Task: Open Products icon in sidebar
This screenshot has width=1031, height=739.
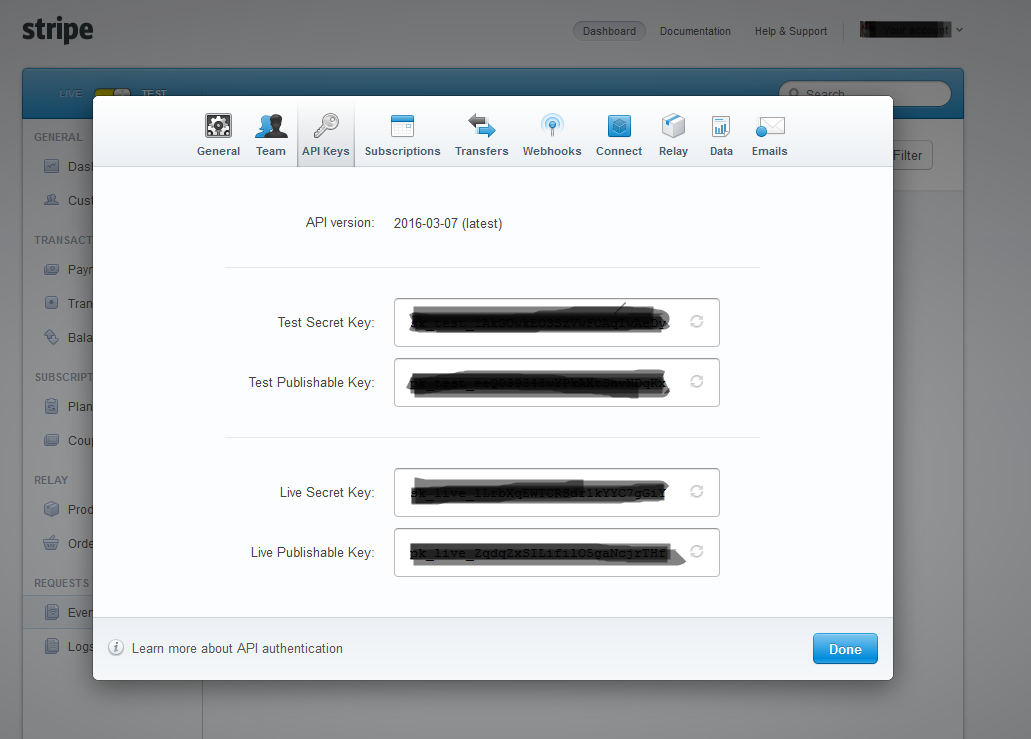Action: (51, 509)
